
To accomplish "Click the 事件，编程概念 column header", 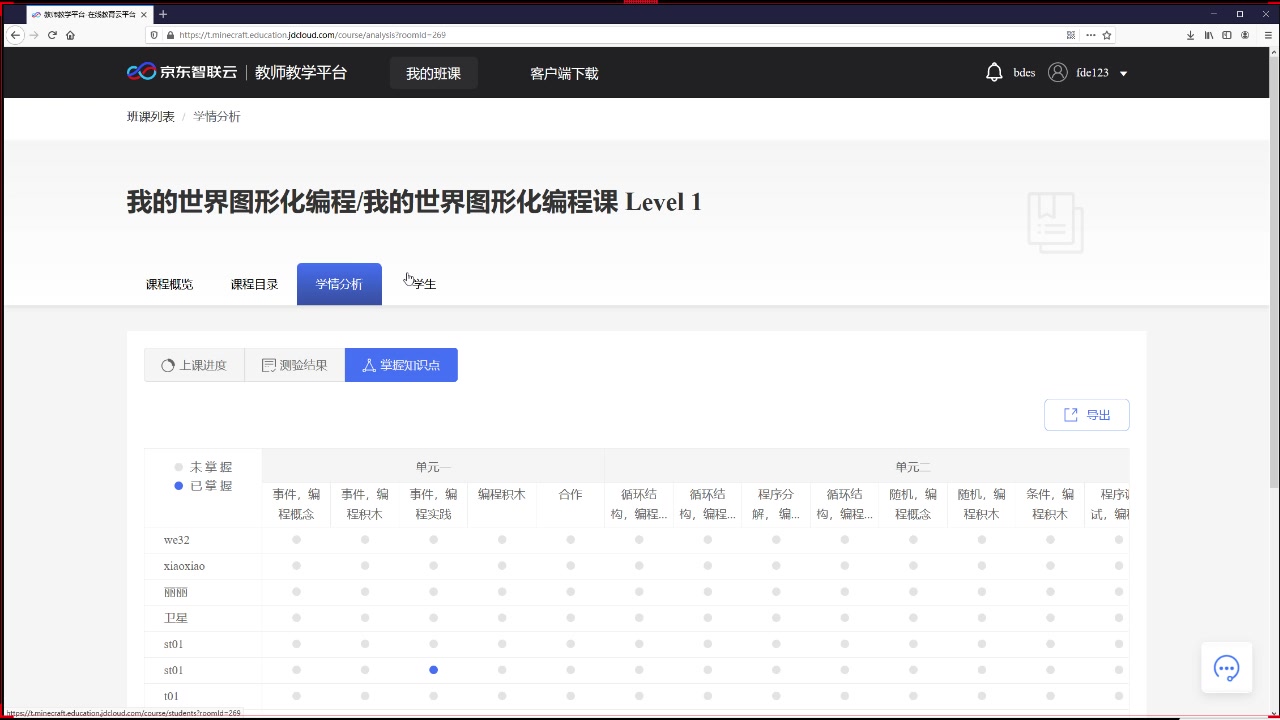I will (296, 504).
